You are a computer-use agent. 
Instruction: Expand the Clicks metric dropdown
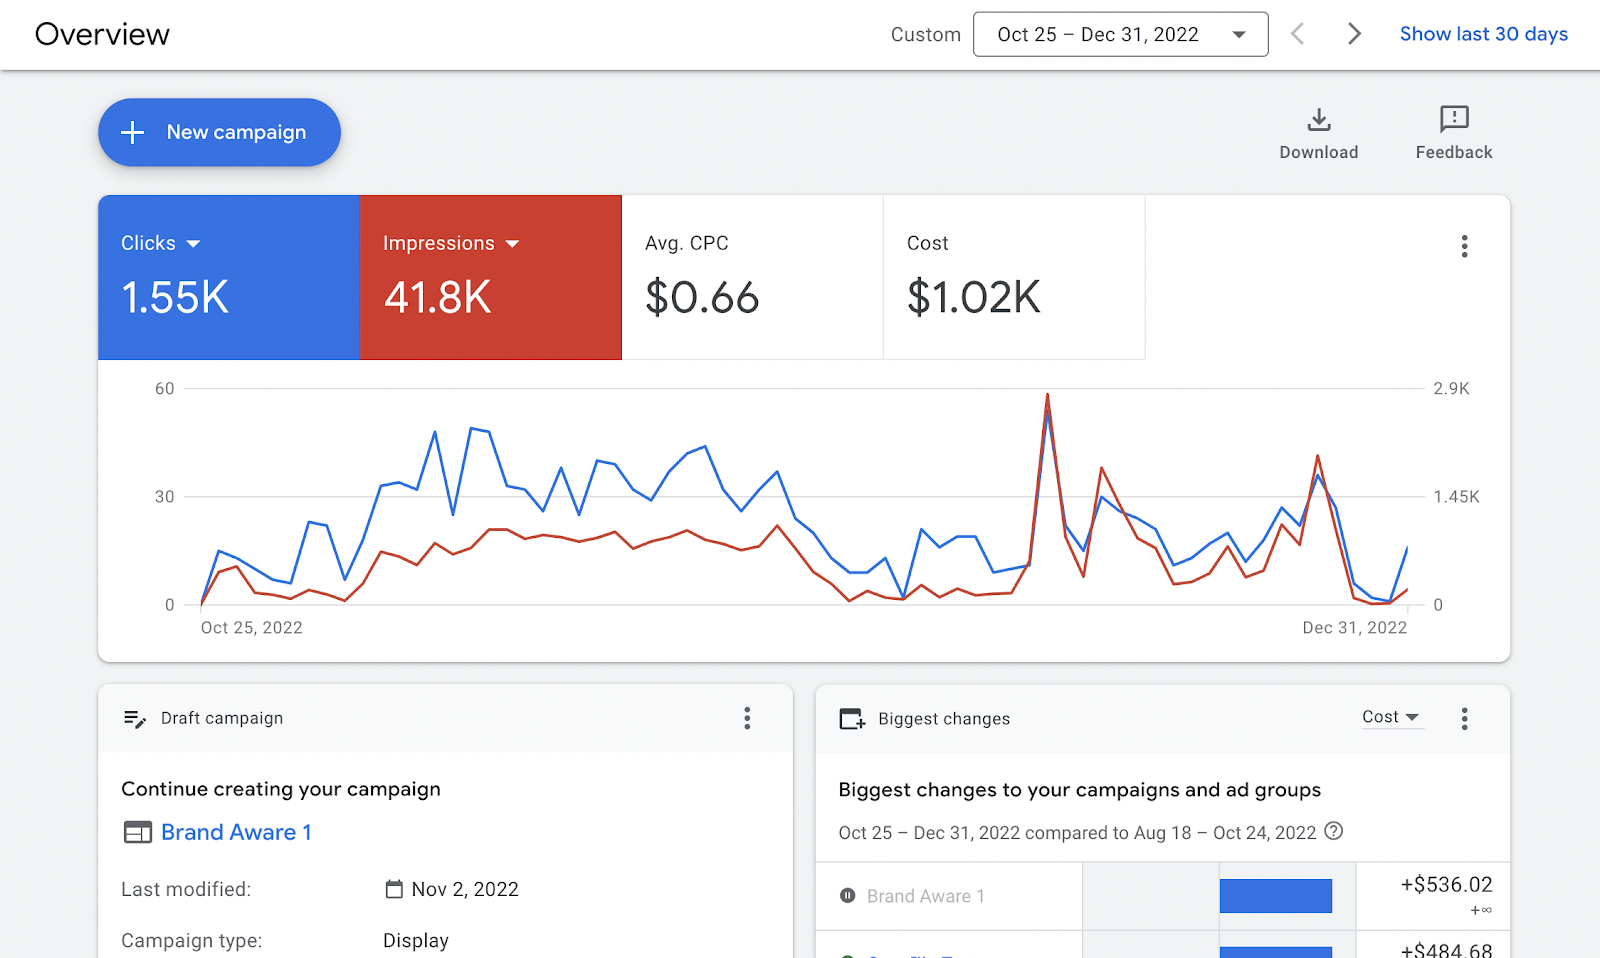coord(193,244)
